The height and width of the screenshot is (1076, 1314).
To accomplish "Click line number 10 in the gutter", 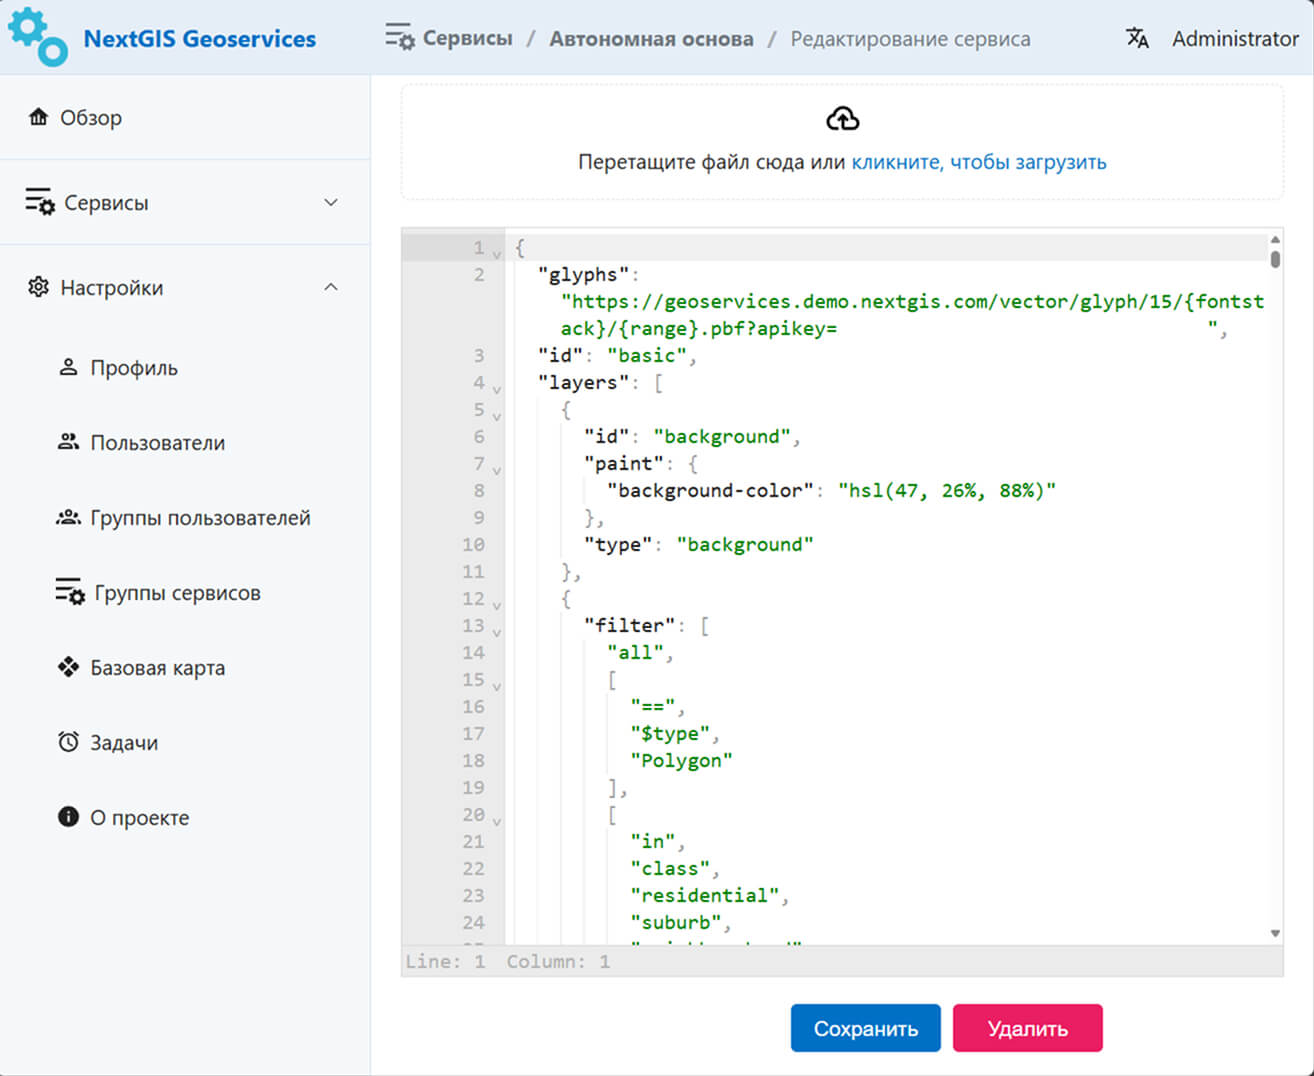I will (x=473, y=544).
